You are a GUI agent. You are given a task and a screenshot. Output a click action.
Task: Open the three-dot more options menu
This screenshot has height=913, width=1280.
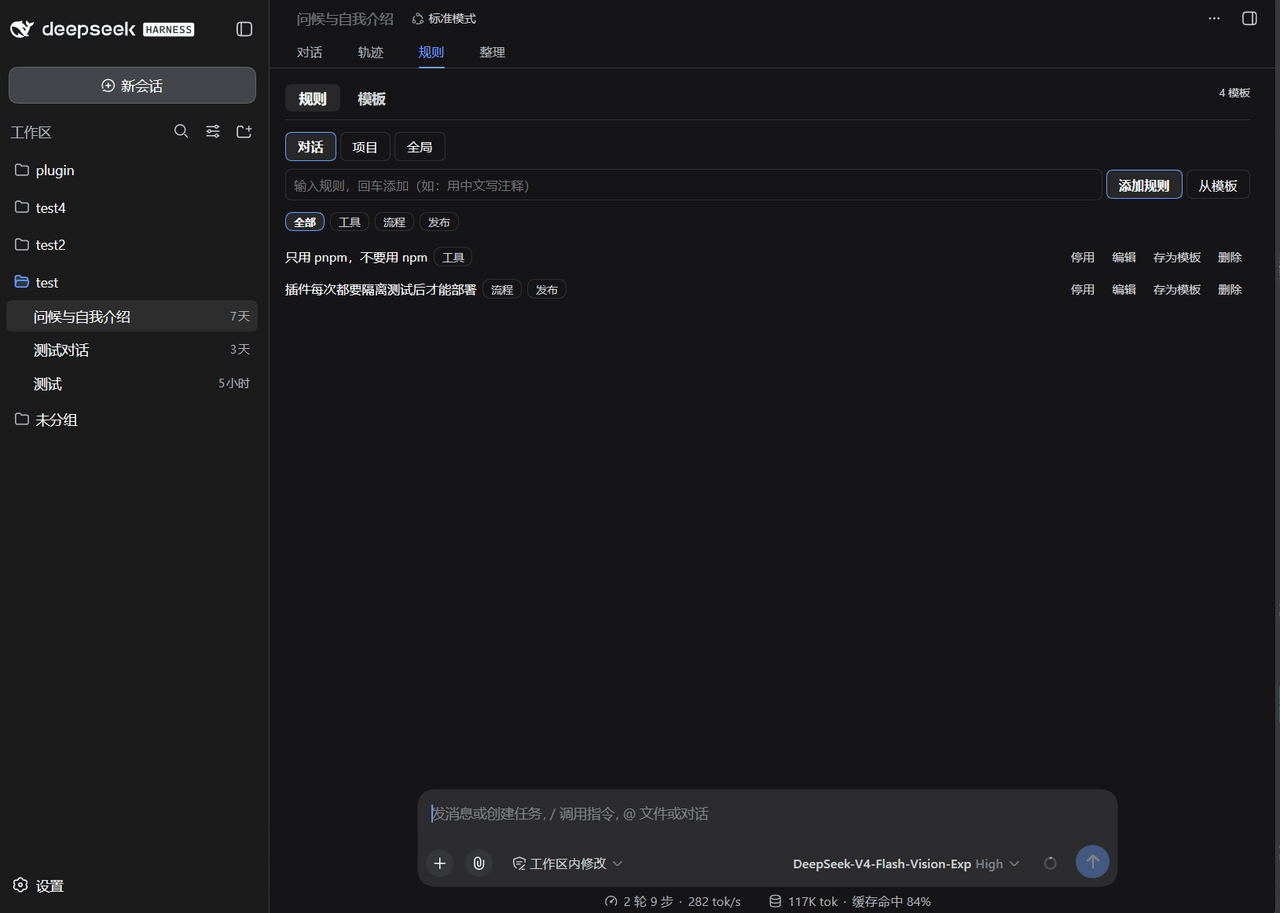coord(1214,18)
